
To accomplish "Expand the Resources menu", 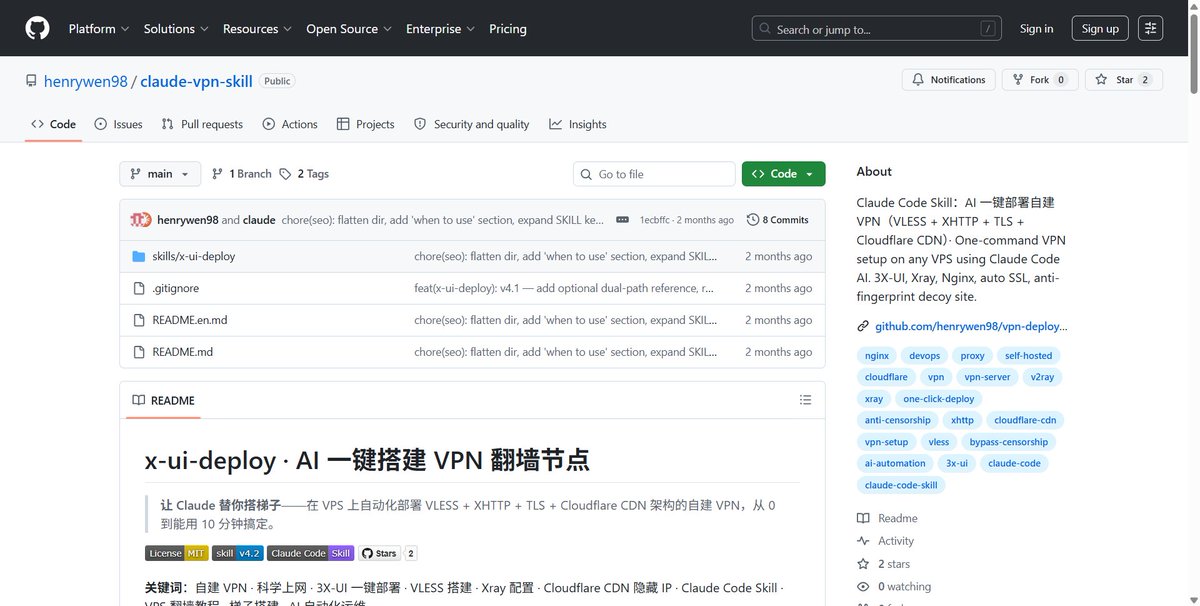I will pos(257,29).
